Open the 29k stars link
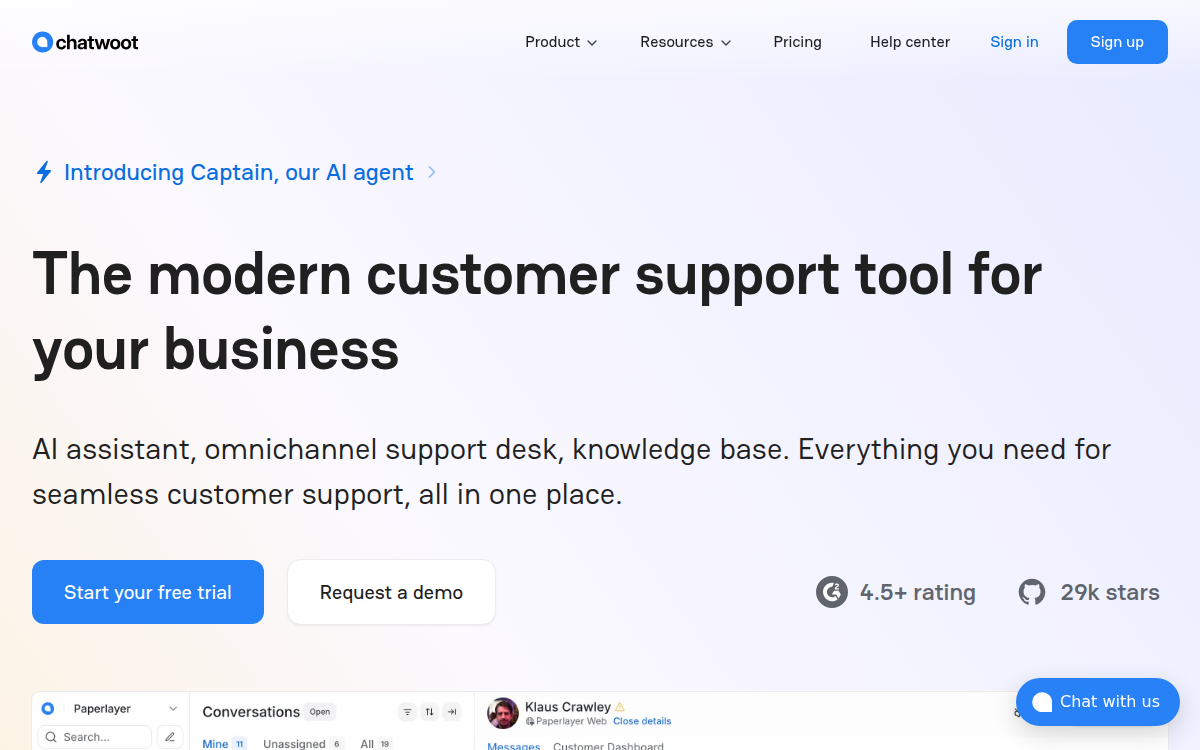Viewport: 1200px width, 750px height. 1110,592
